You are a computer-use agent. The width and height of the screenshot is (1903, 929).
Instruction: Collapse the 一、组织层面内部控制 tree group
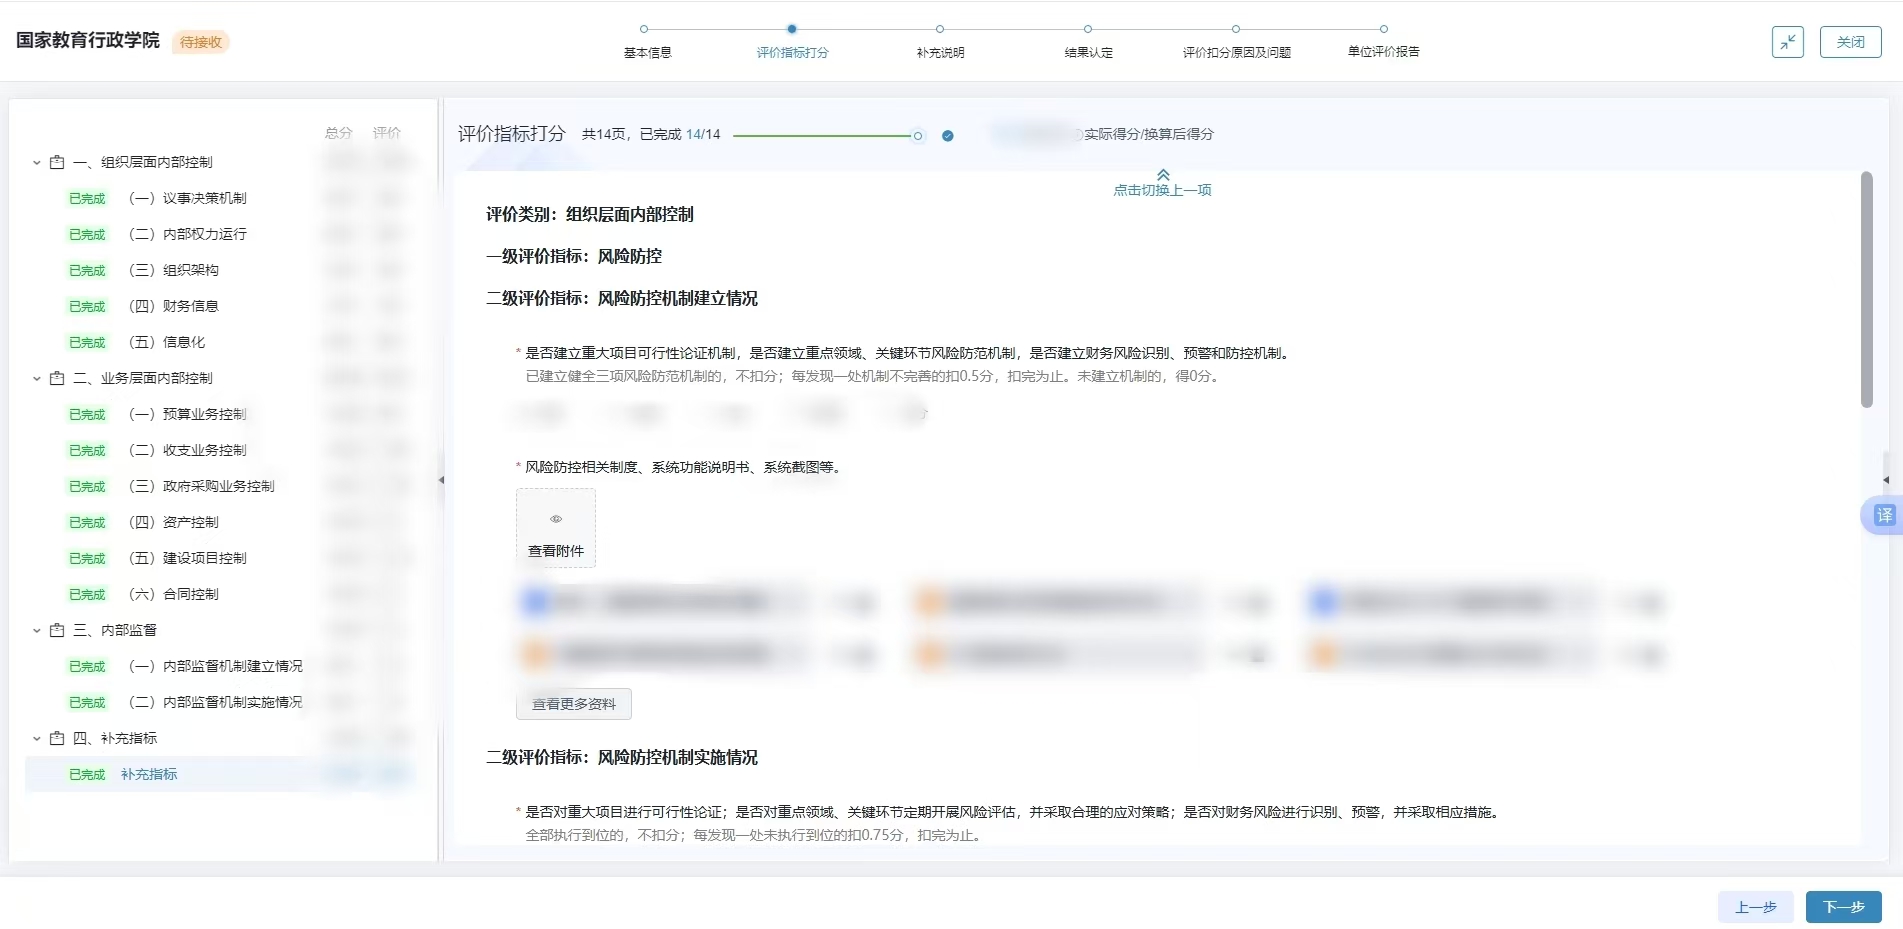click(x=37, y=162)
